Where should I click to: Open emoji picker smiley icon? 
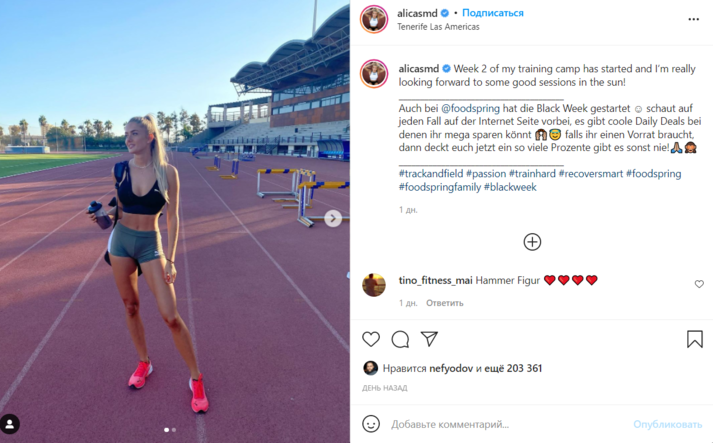click(x=371, y=424)
